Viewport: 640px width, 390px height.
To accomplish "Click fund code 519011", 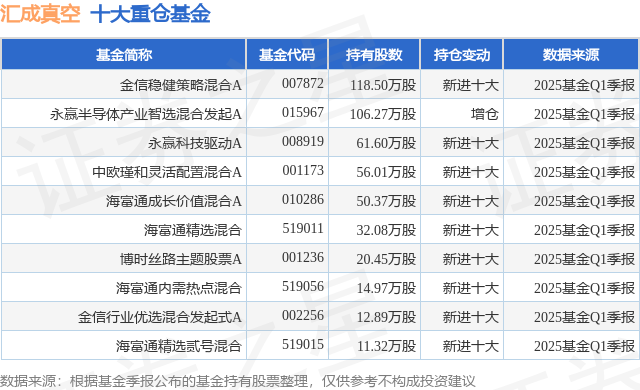I will (303, 228).
